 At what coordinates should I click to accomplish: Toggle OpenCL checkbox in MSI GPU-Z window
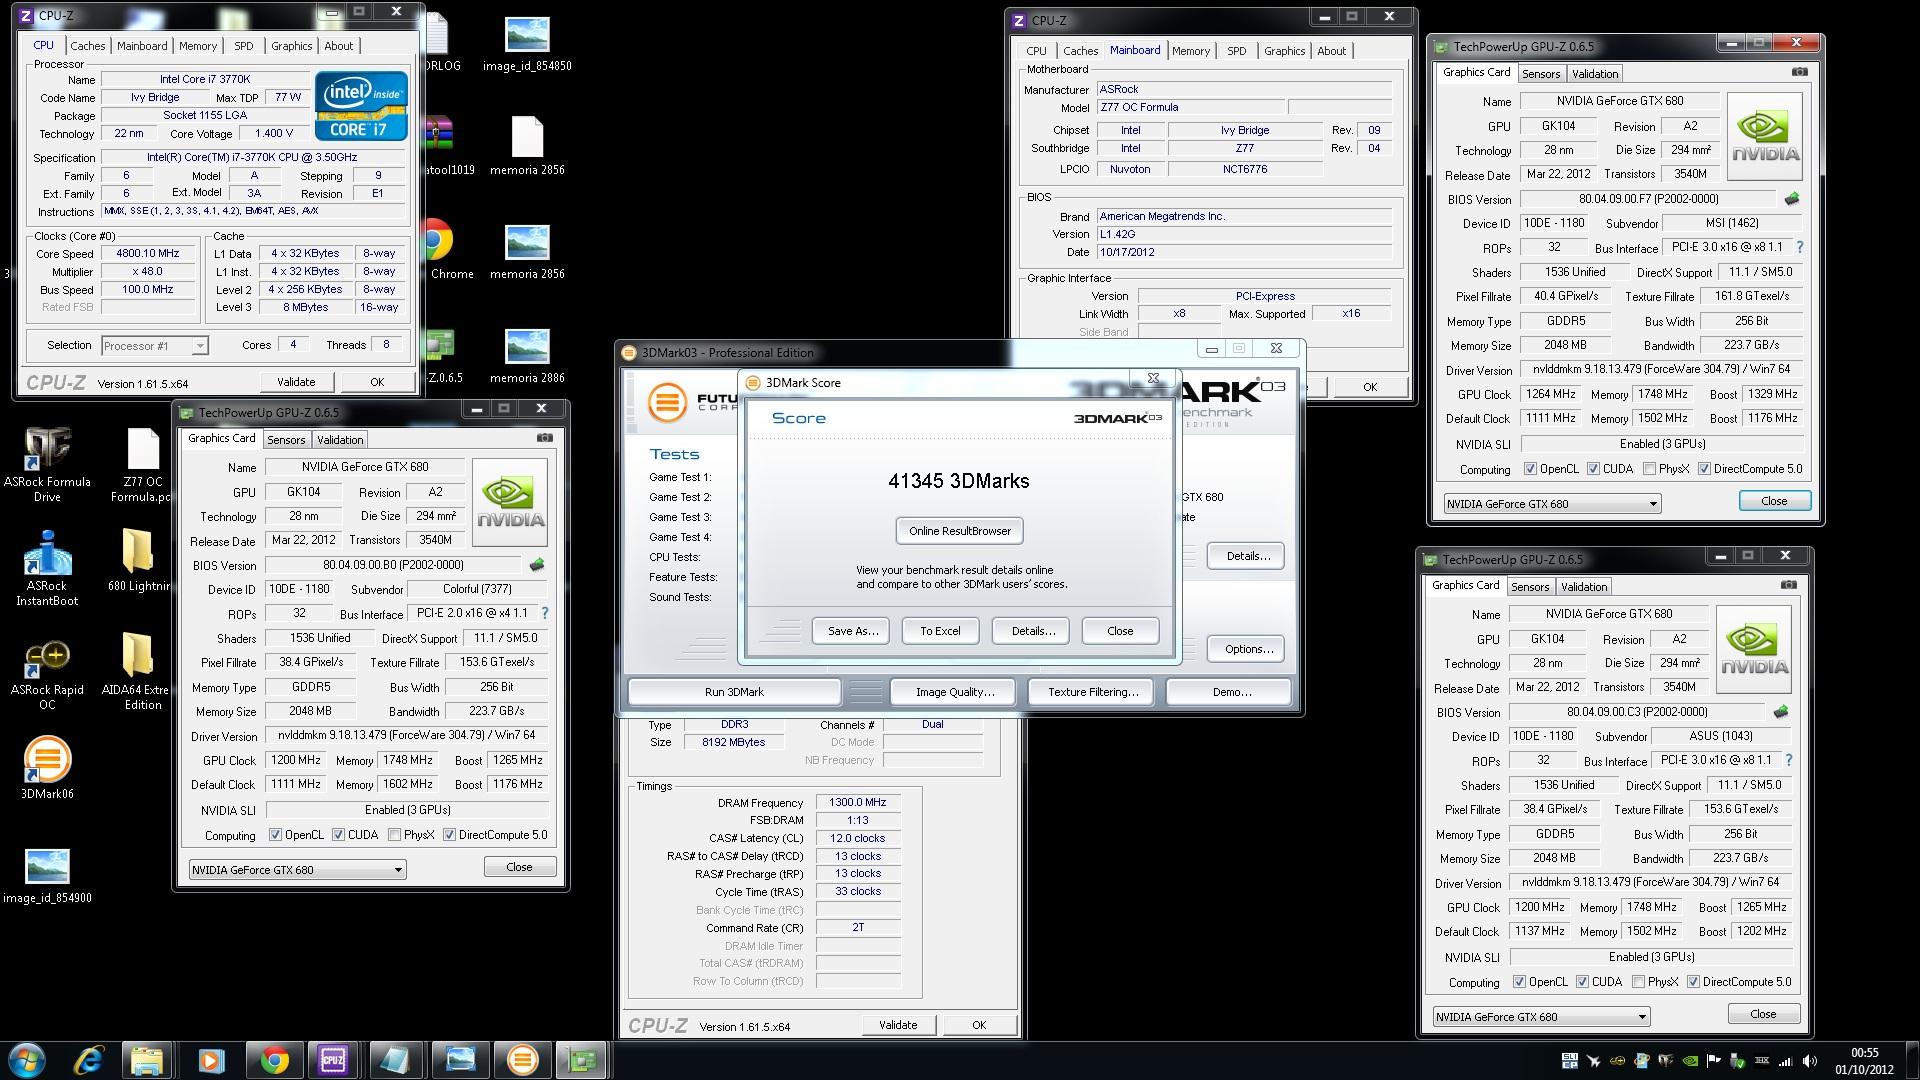click(x=1530, y=469)
